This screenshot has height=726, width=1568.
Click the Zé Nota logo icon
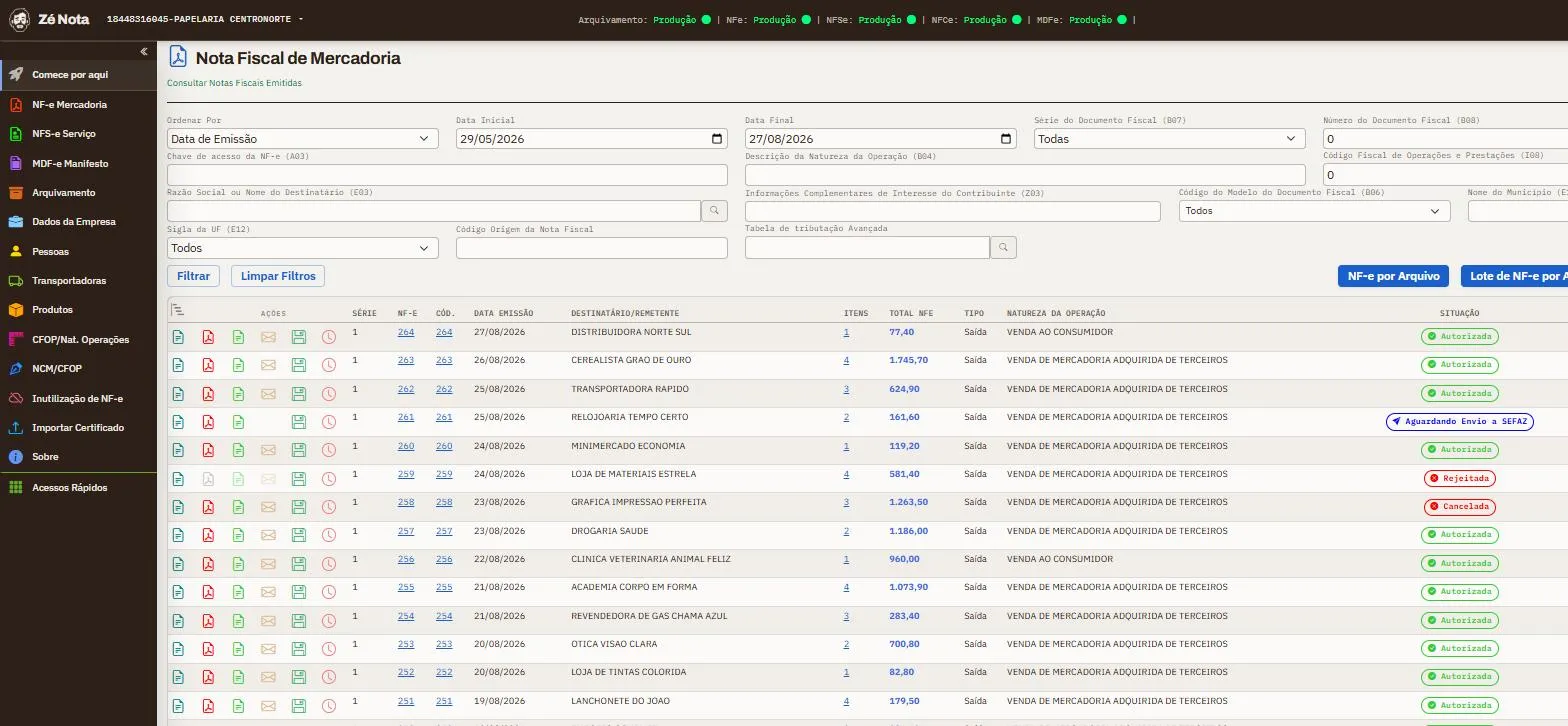19,19
